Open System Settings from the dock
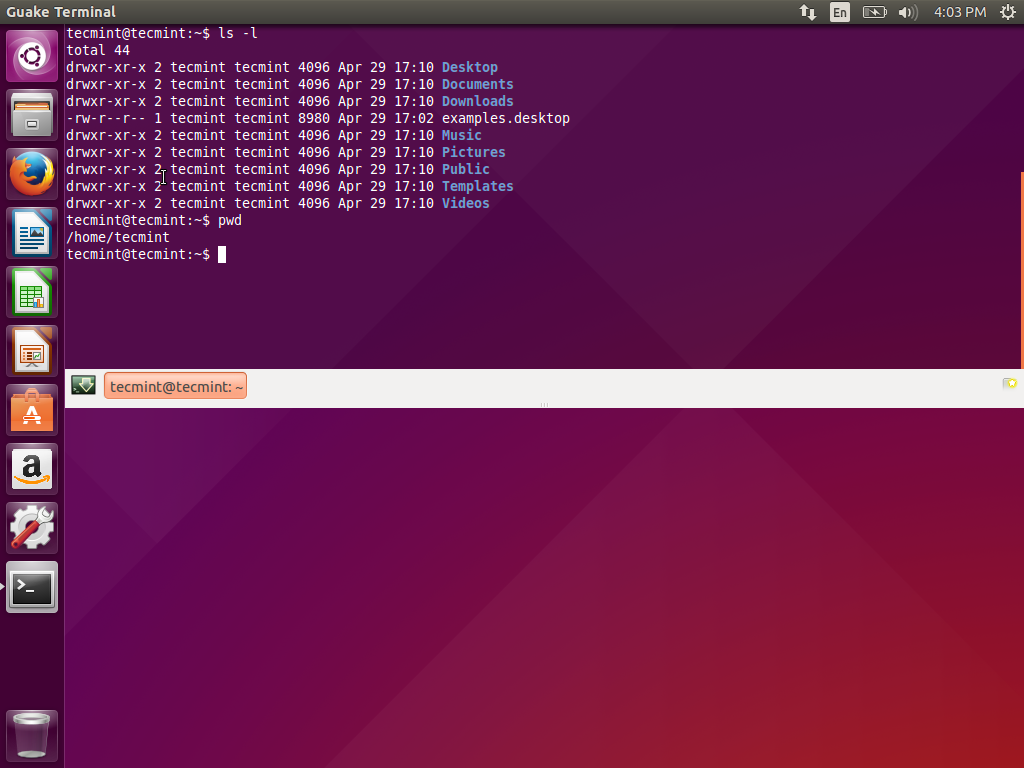1024x768 pixels. 32,528
